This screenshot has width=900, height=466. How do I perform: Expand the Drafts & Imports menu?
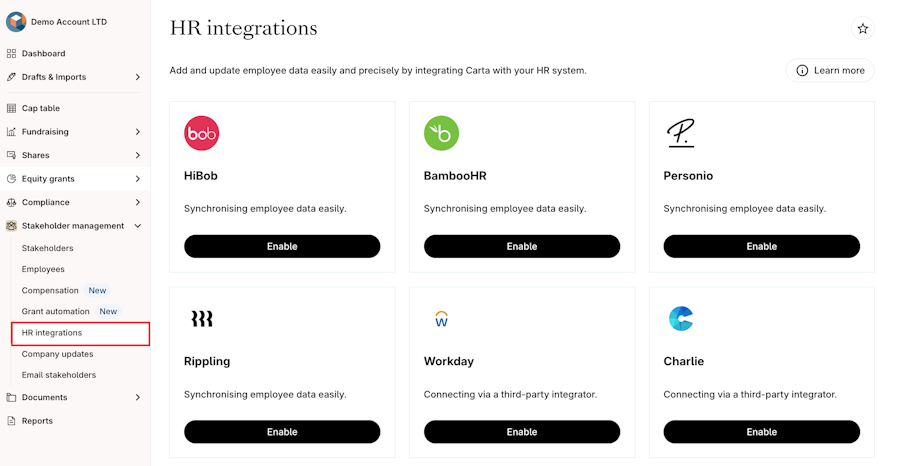pos(138,77)
